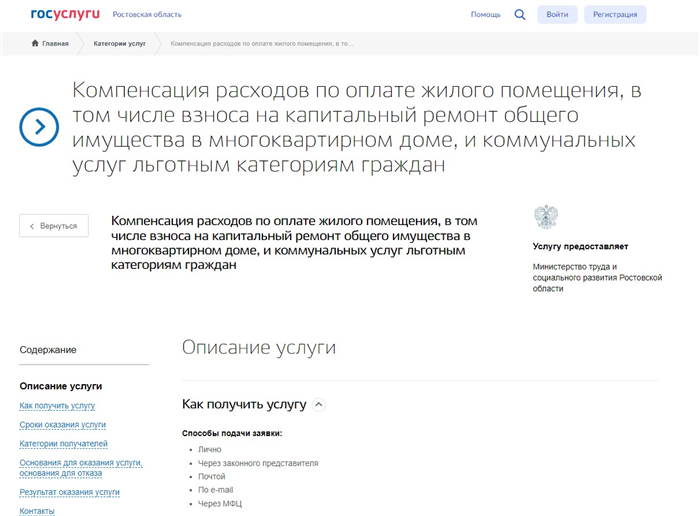Click the 'Почтой' list item
Screen dimensions: 700x516
pos(212,477)
